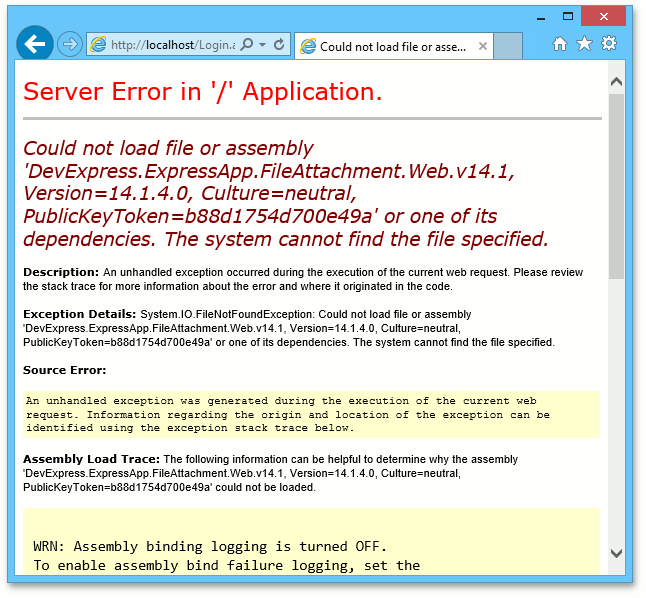
Task: Maximize the browser window
Action: pos(569,17)
